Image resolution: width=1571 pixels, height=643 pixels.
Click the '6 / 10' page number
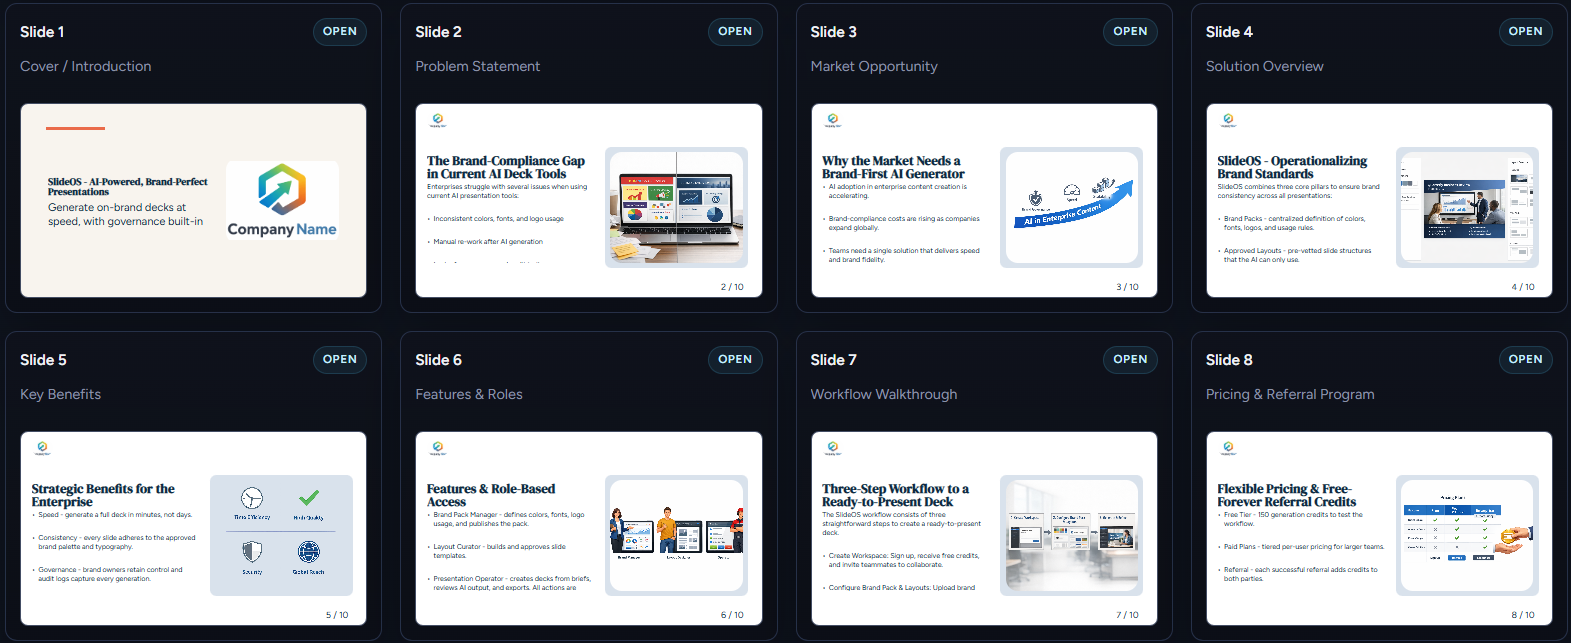(x=732, y=615)
